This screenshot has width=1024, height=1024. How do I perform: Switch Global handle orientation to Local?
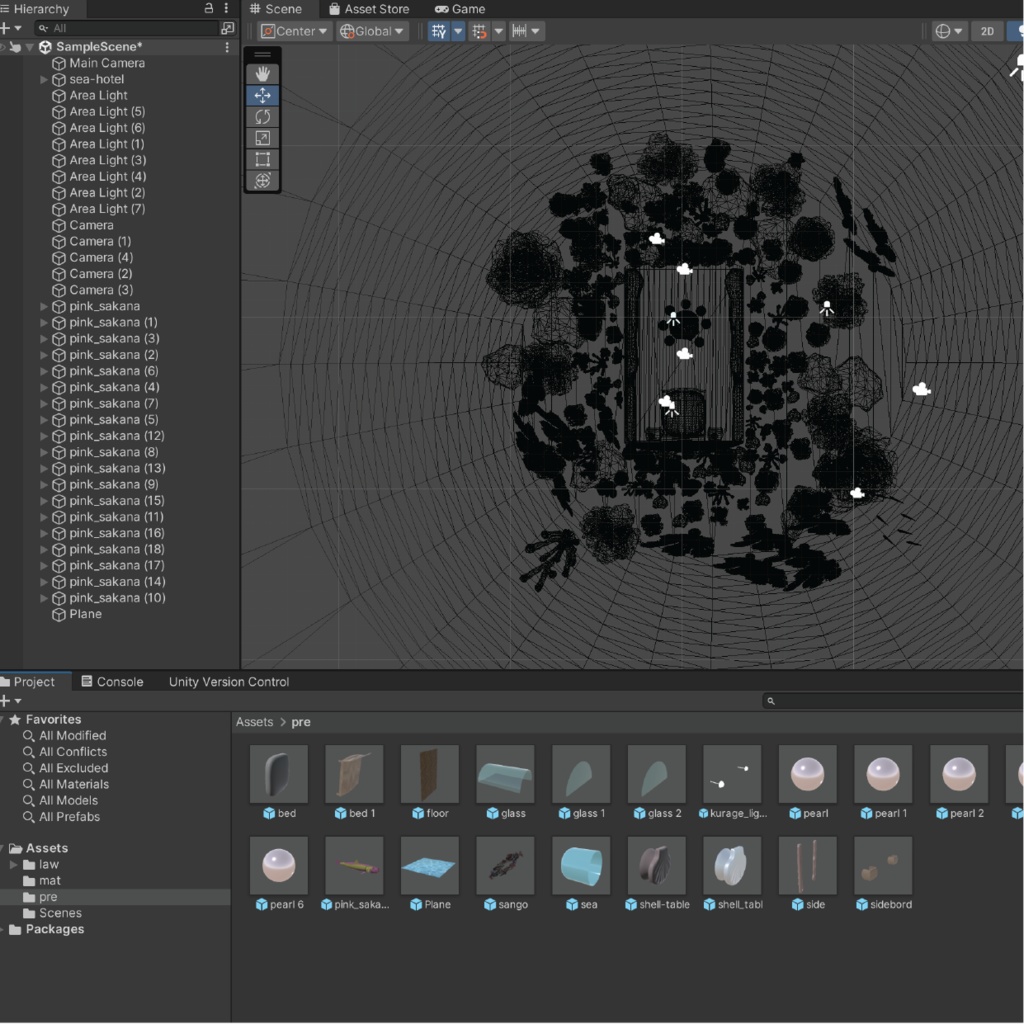click(370, 31)
